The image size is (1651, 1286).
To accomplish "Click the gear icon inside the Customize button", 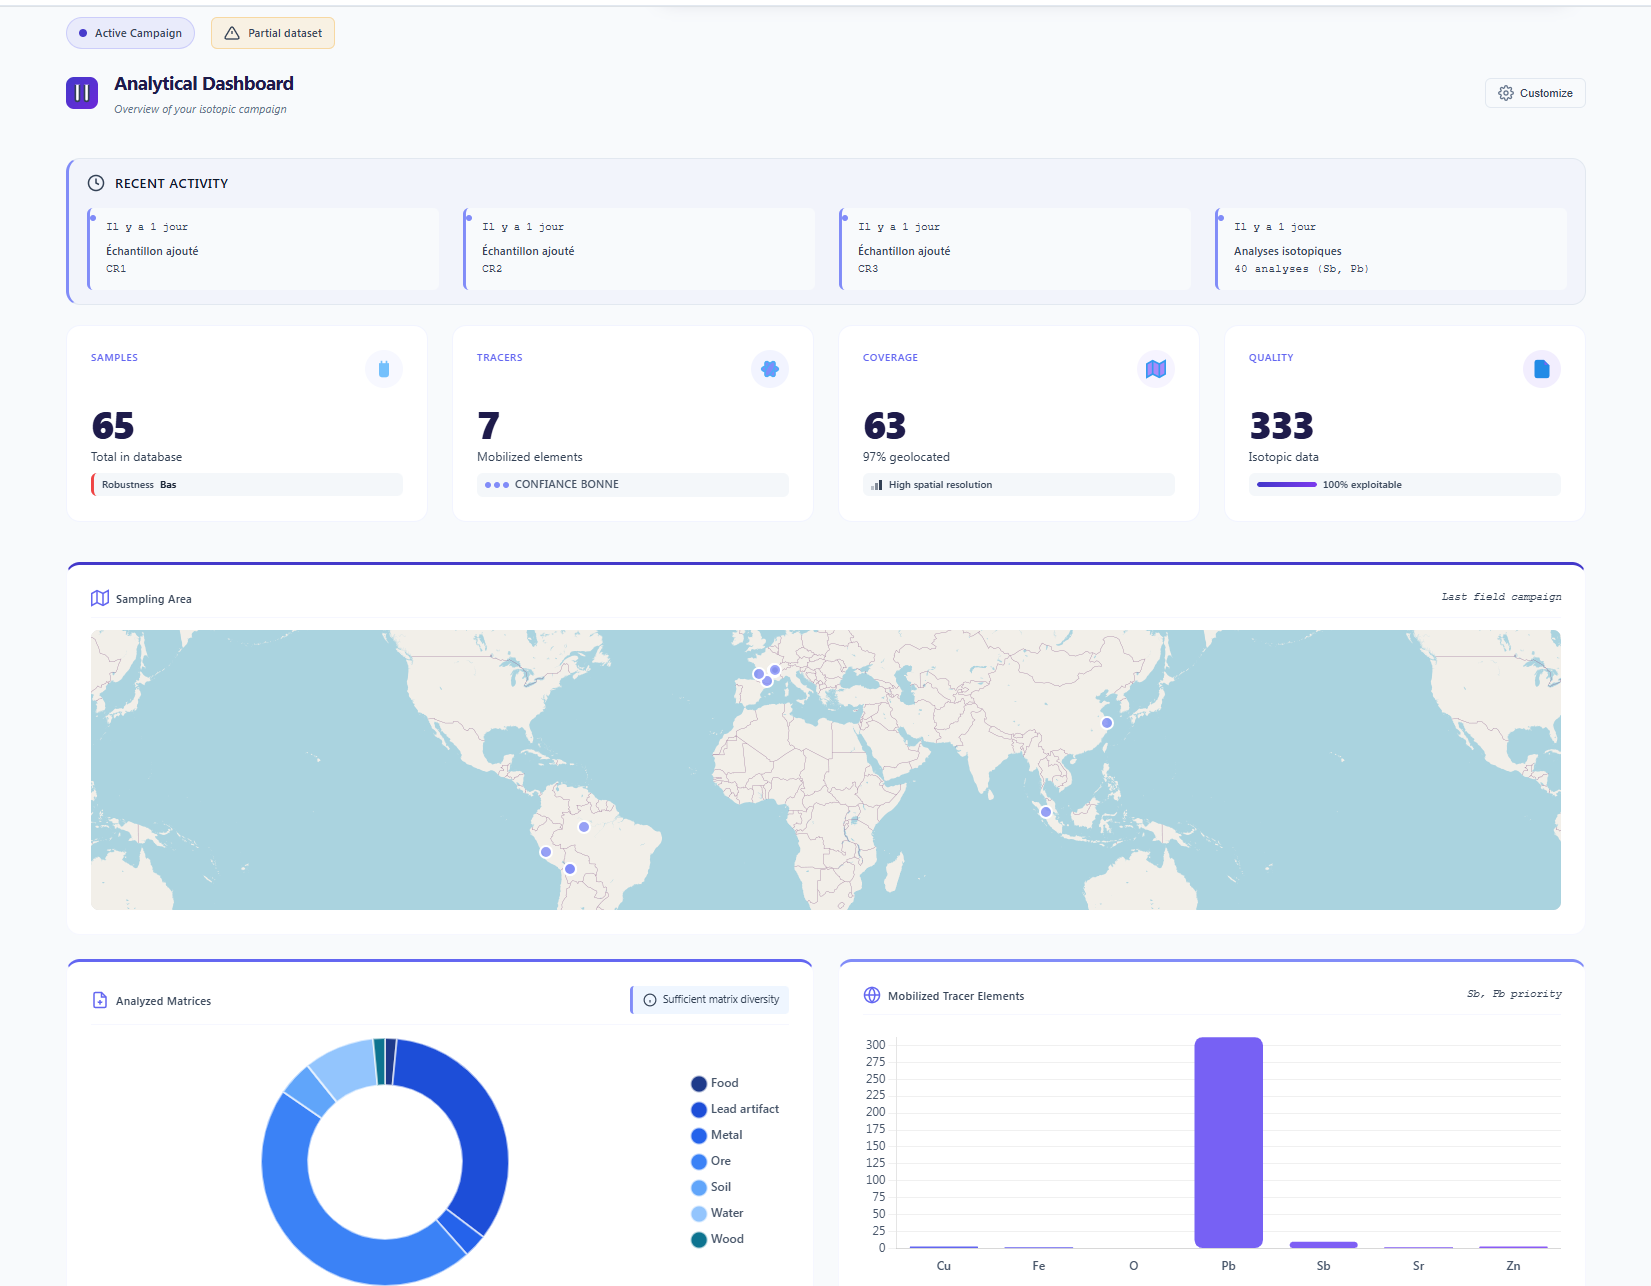I will pos(1506,92).
